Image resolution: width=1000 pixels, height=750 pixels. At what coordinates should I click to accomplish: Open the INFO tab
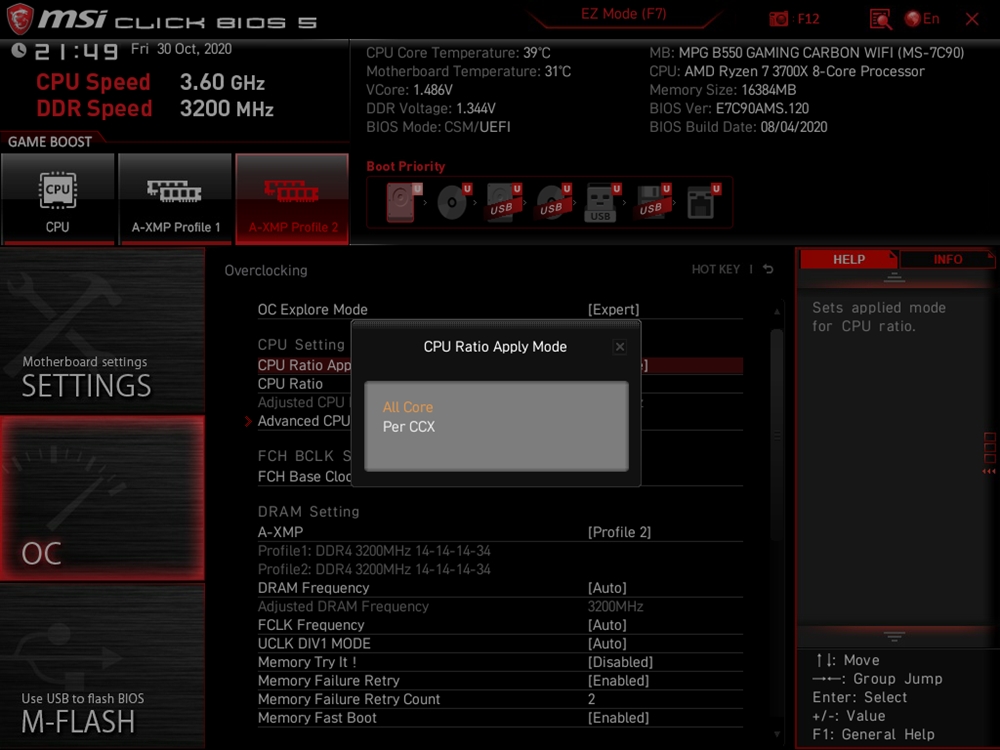click(947, 259)
